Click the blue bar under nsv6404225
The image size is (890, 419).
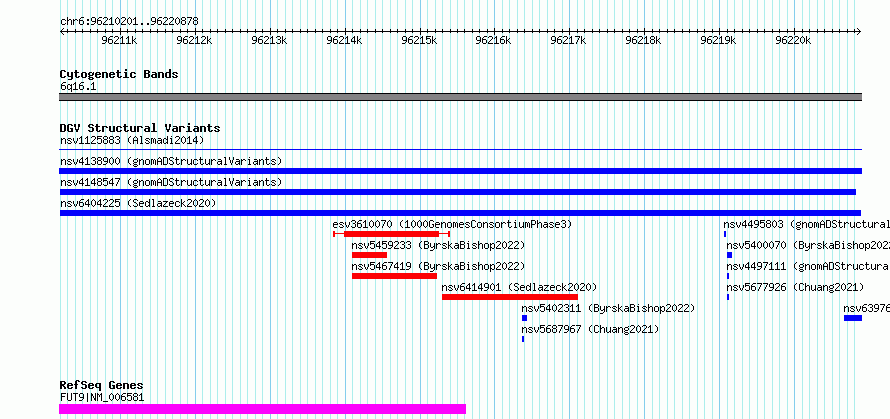pyautogui.click(x=460, y=213)
